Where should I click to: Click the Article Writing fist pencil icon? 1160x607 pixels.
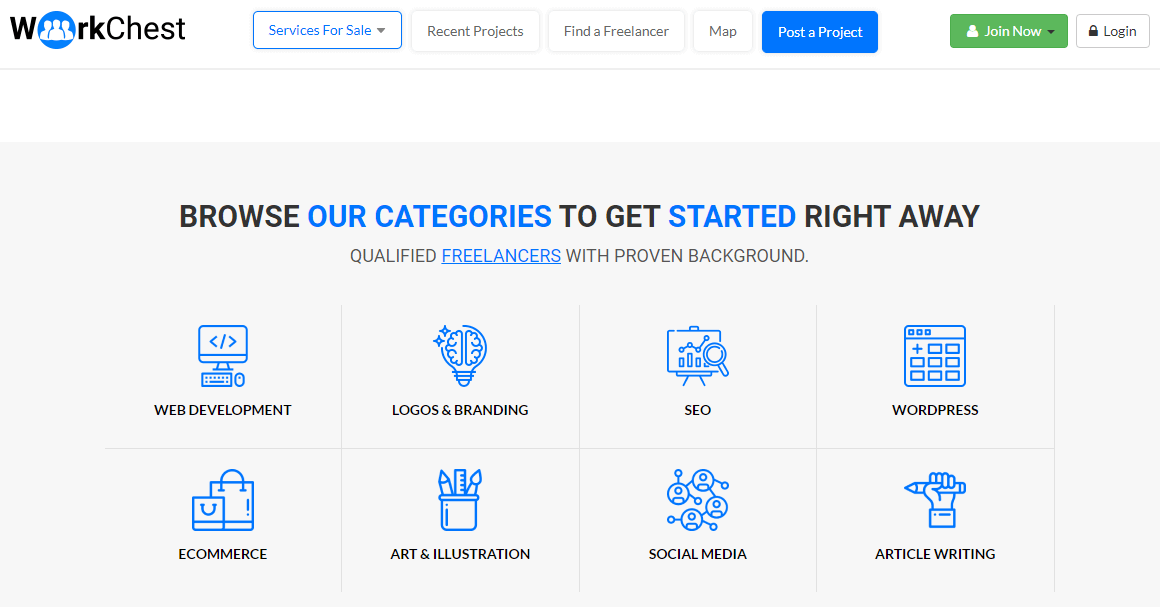[935, 500]
